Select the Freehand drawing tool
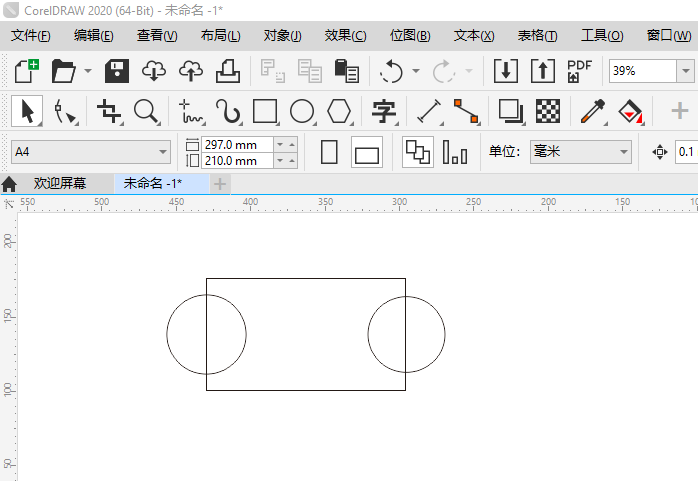This screenshot has width=698, height=481. (191, 111)
